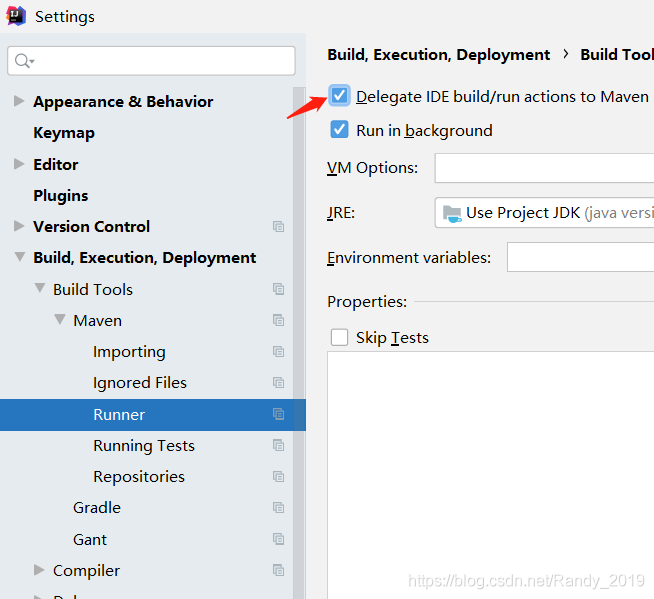Select Gradle build tool settings
The height and width of the screenshot is (599, 654).
97,508
